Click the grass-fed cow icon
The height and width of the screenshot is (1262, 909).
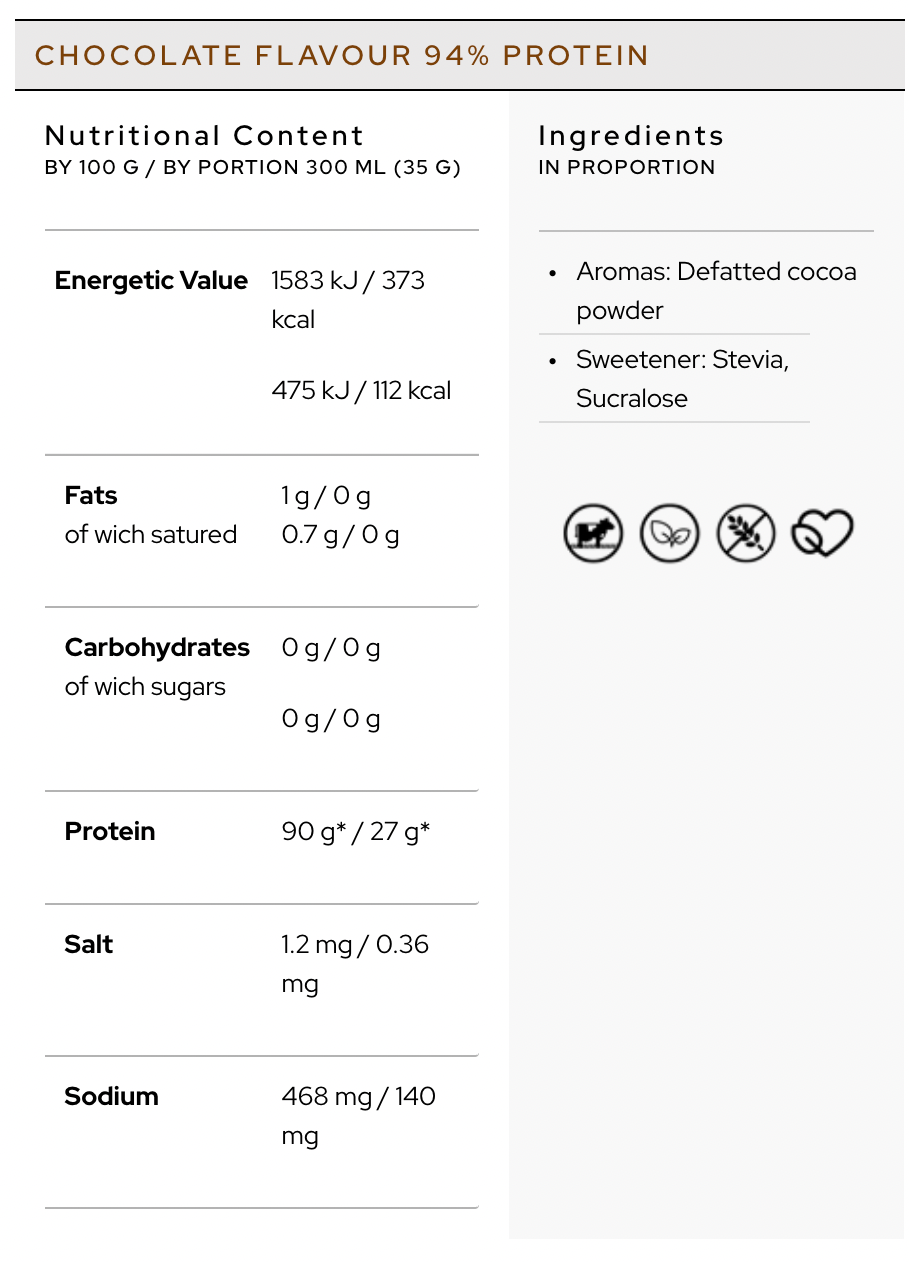click(593, 533)
